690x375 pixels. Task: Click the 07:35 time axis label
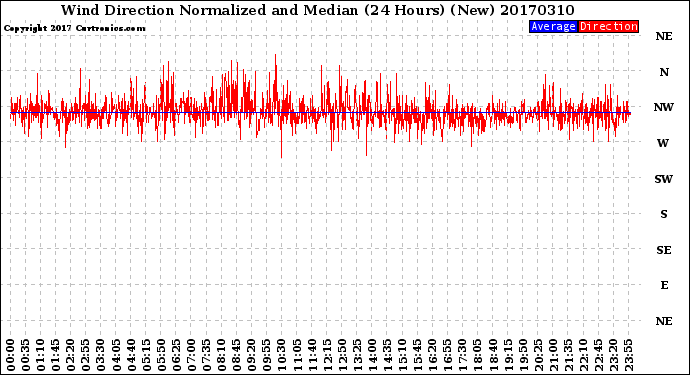tap(206, 355)
